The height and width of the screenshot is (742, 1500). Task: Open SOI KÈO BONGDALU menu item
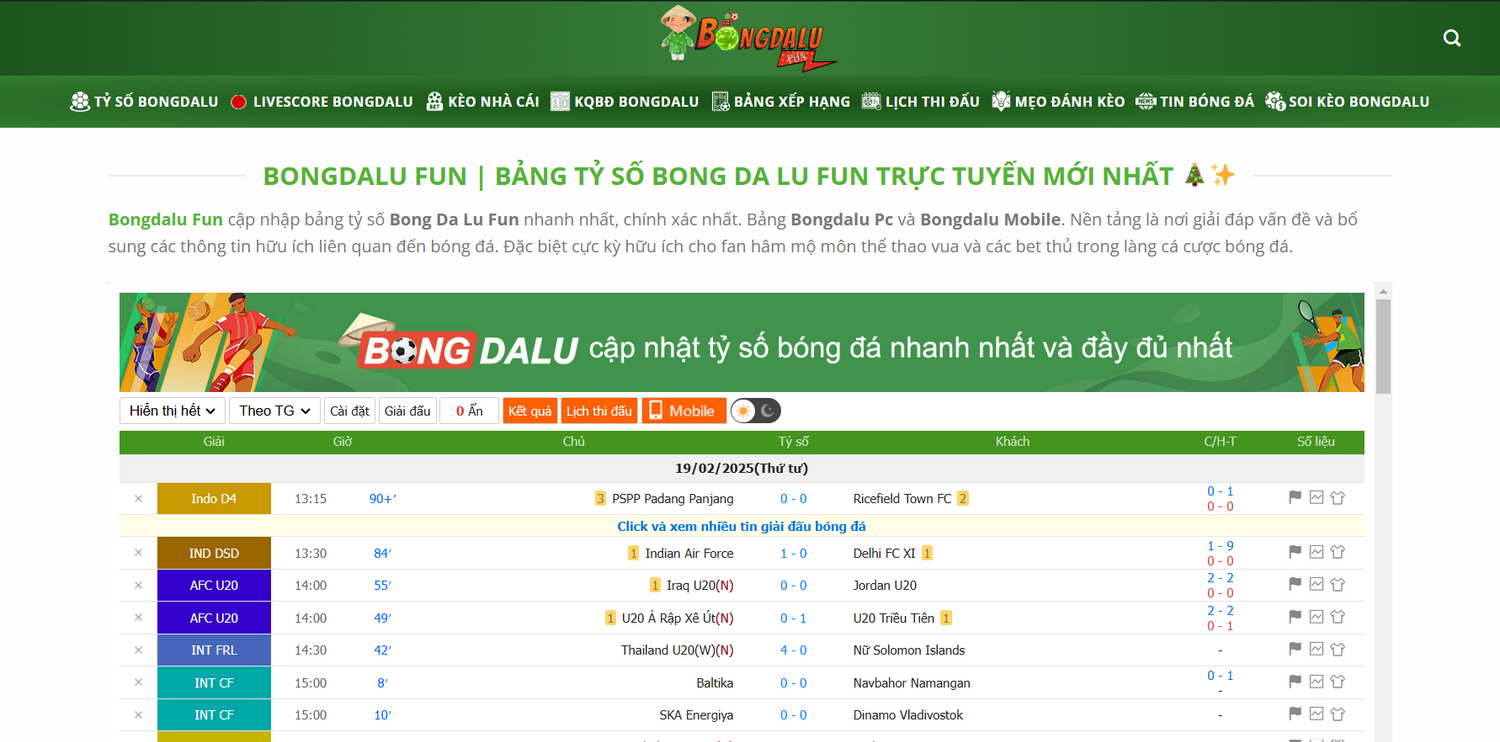click(1347, 101)
